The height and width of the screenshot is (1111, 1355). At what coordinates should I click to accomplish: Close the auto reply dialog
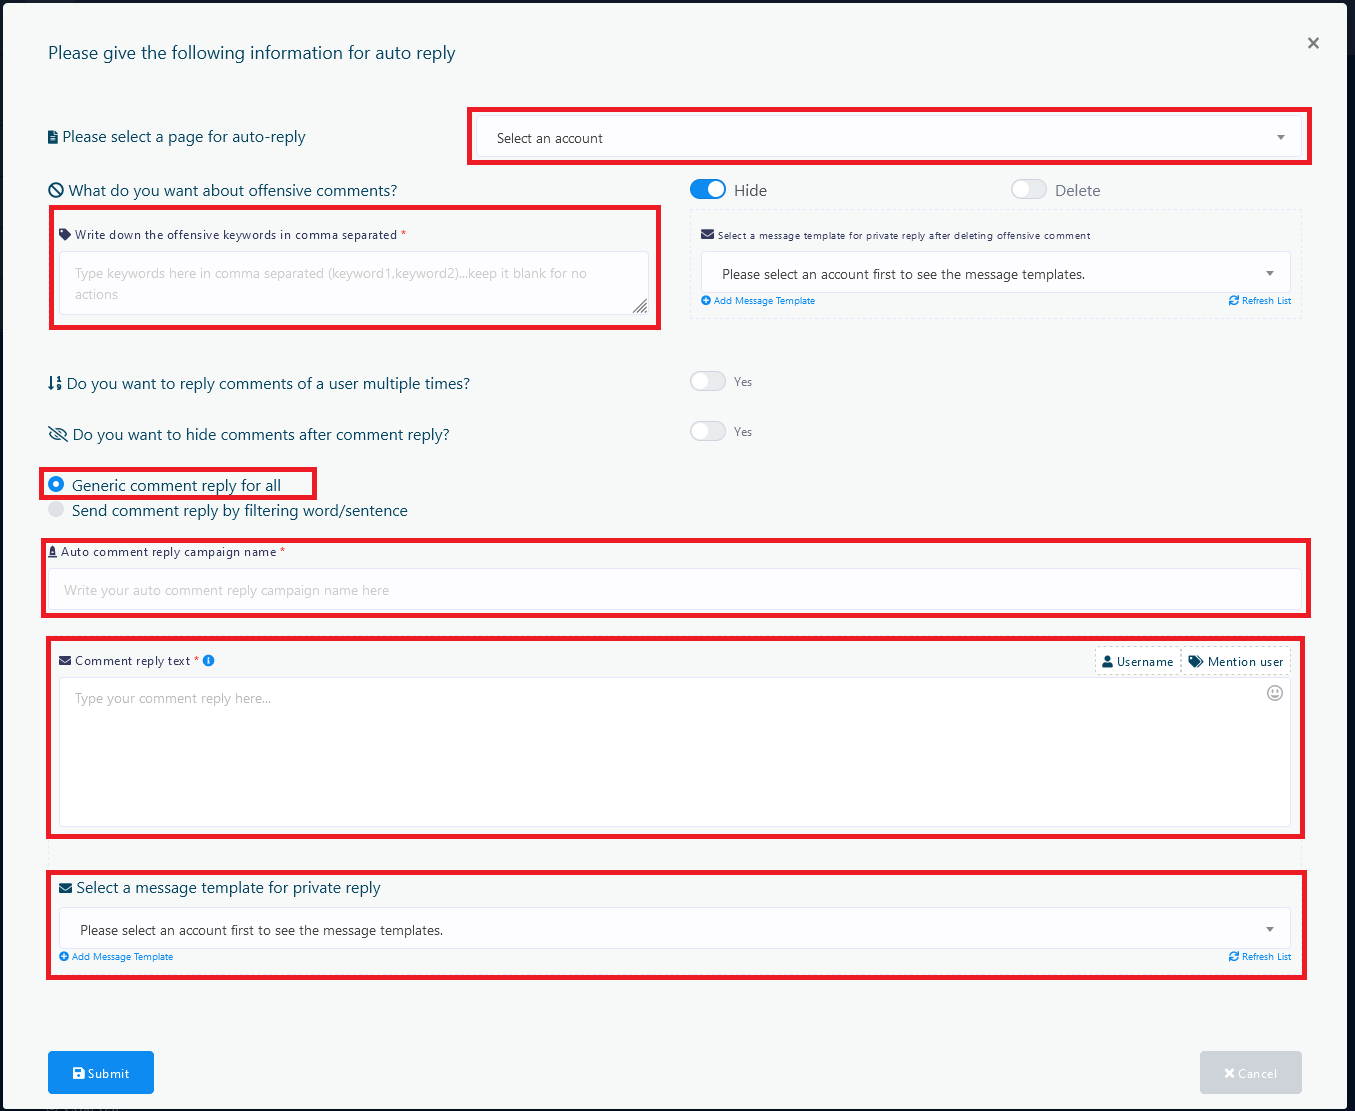click(1313, 43)
